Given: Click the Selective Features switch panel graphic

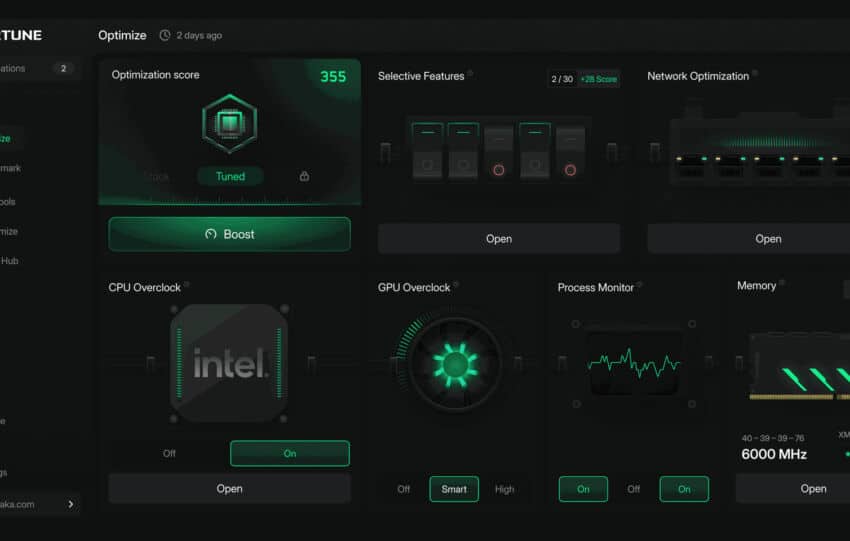Looking at the screenshot, I should 499,150.
